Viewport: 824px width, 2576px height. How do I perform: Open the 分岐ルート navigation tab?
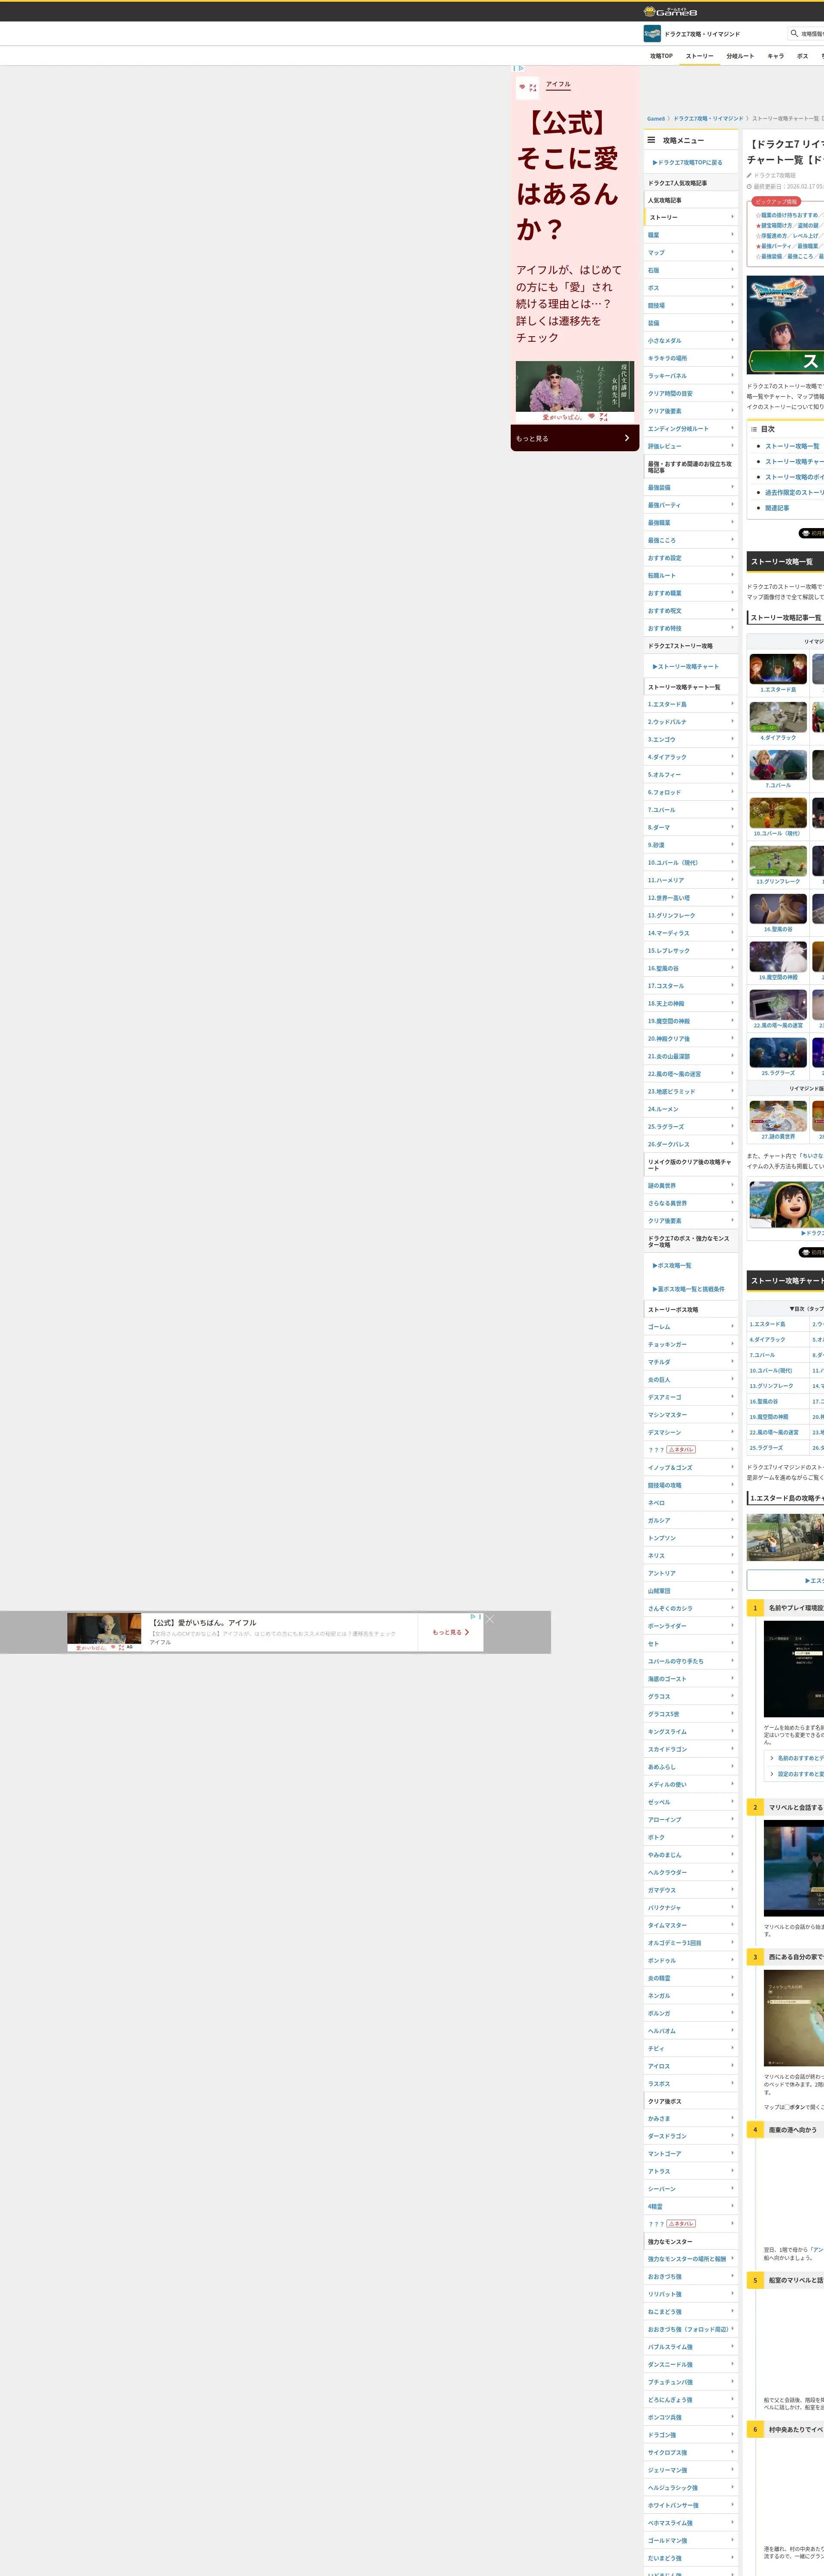pos(740,56)
